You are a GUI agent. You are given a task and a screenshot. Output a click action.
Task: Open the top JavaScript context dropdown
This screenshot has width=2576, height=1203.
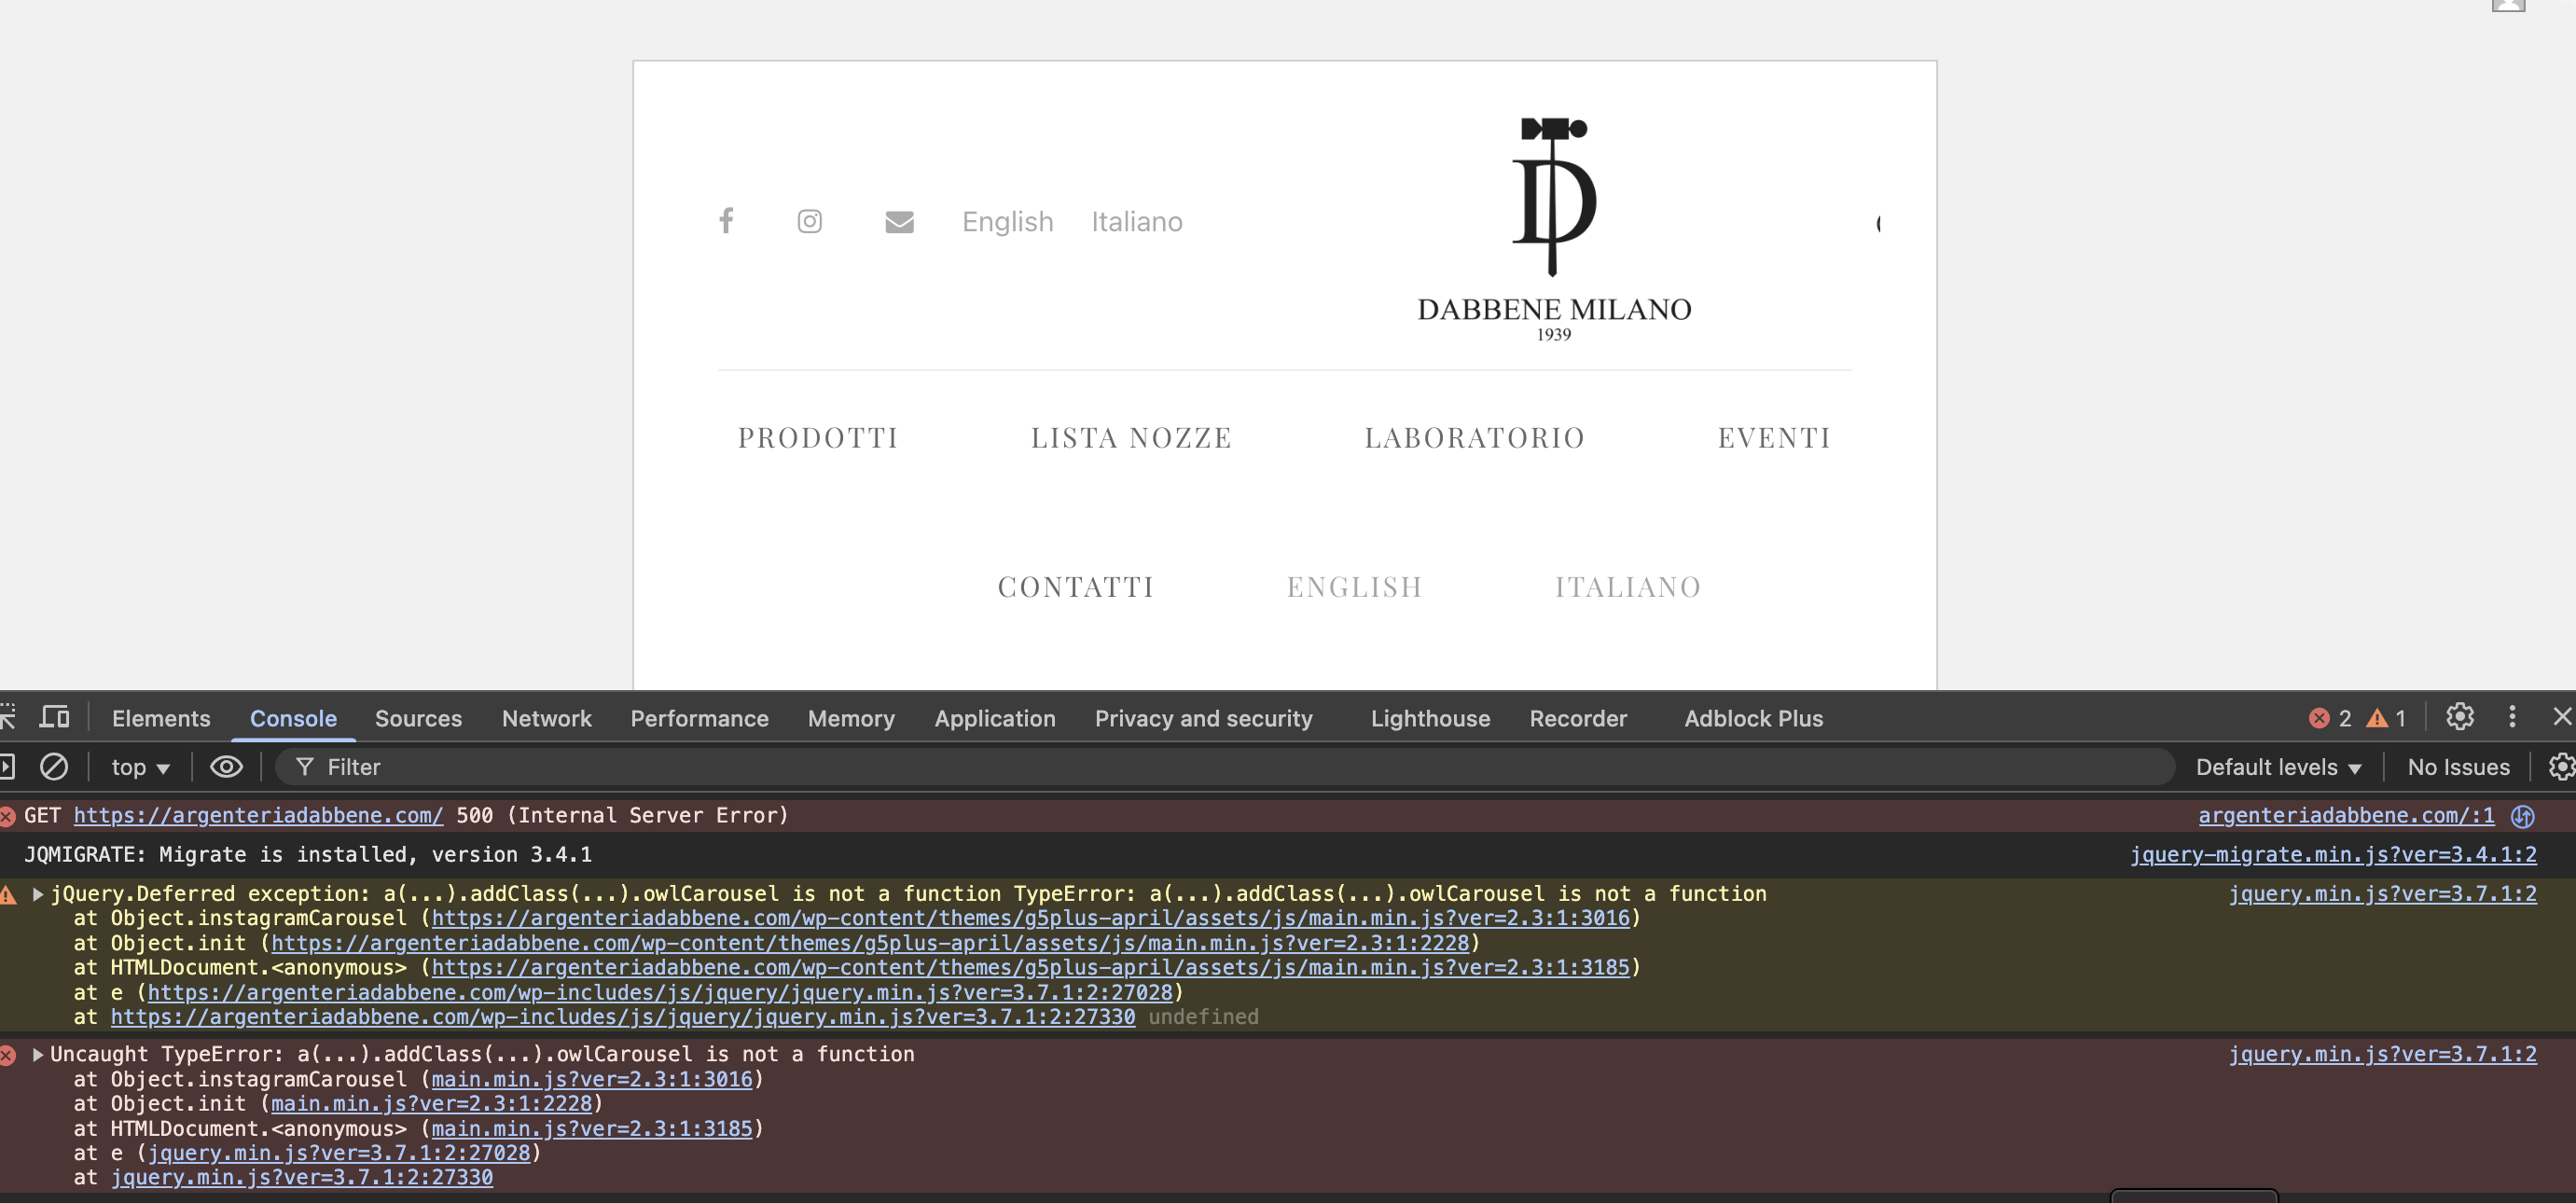tap(140, 767)
